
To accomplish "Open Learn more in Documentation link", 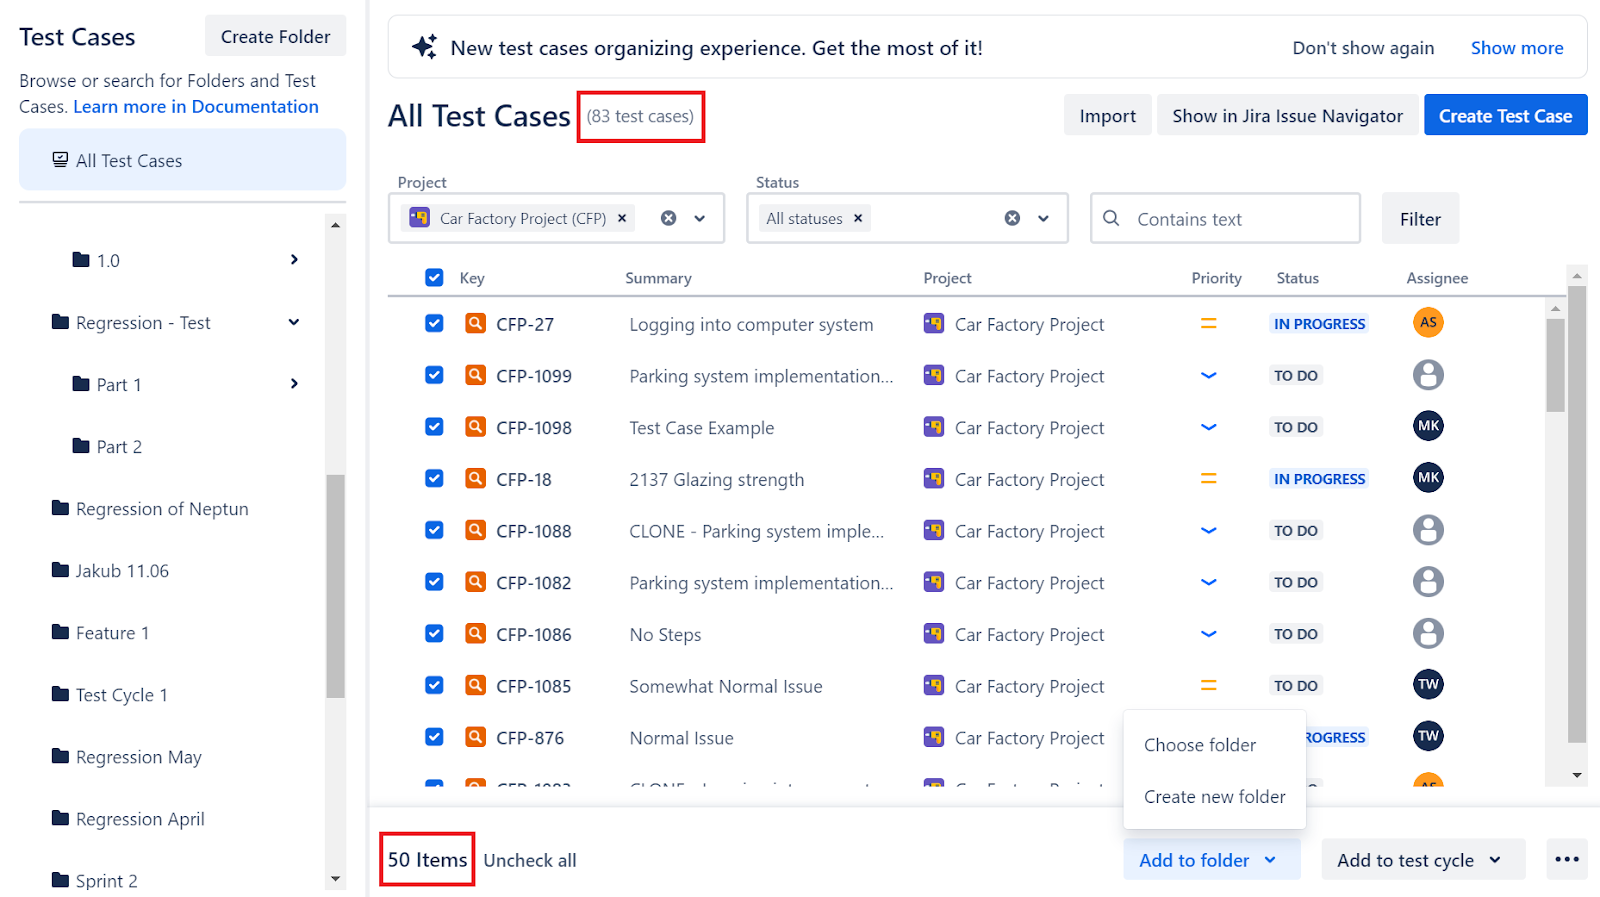I will 196,106.
